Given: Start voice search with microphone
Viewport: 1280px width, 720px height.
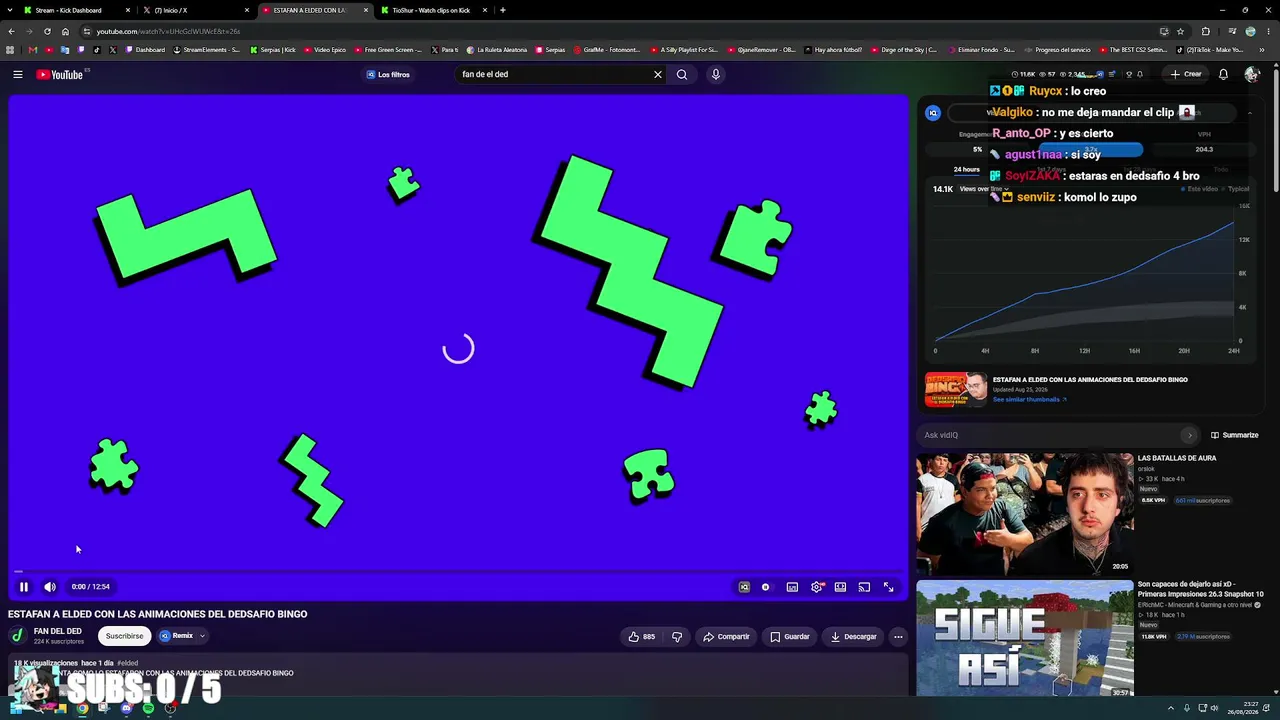Looking at the screenshot, I should (x=716, y=74).
